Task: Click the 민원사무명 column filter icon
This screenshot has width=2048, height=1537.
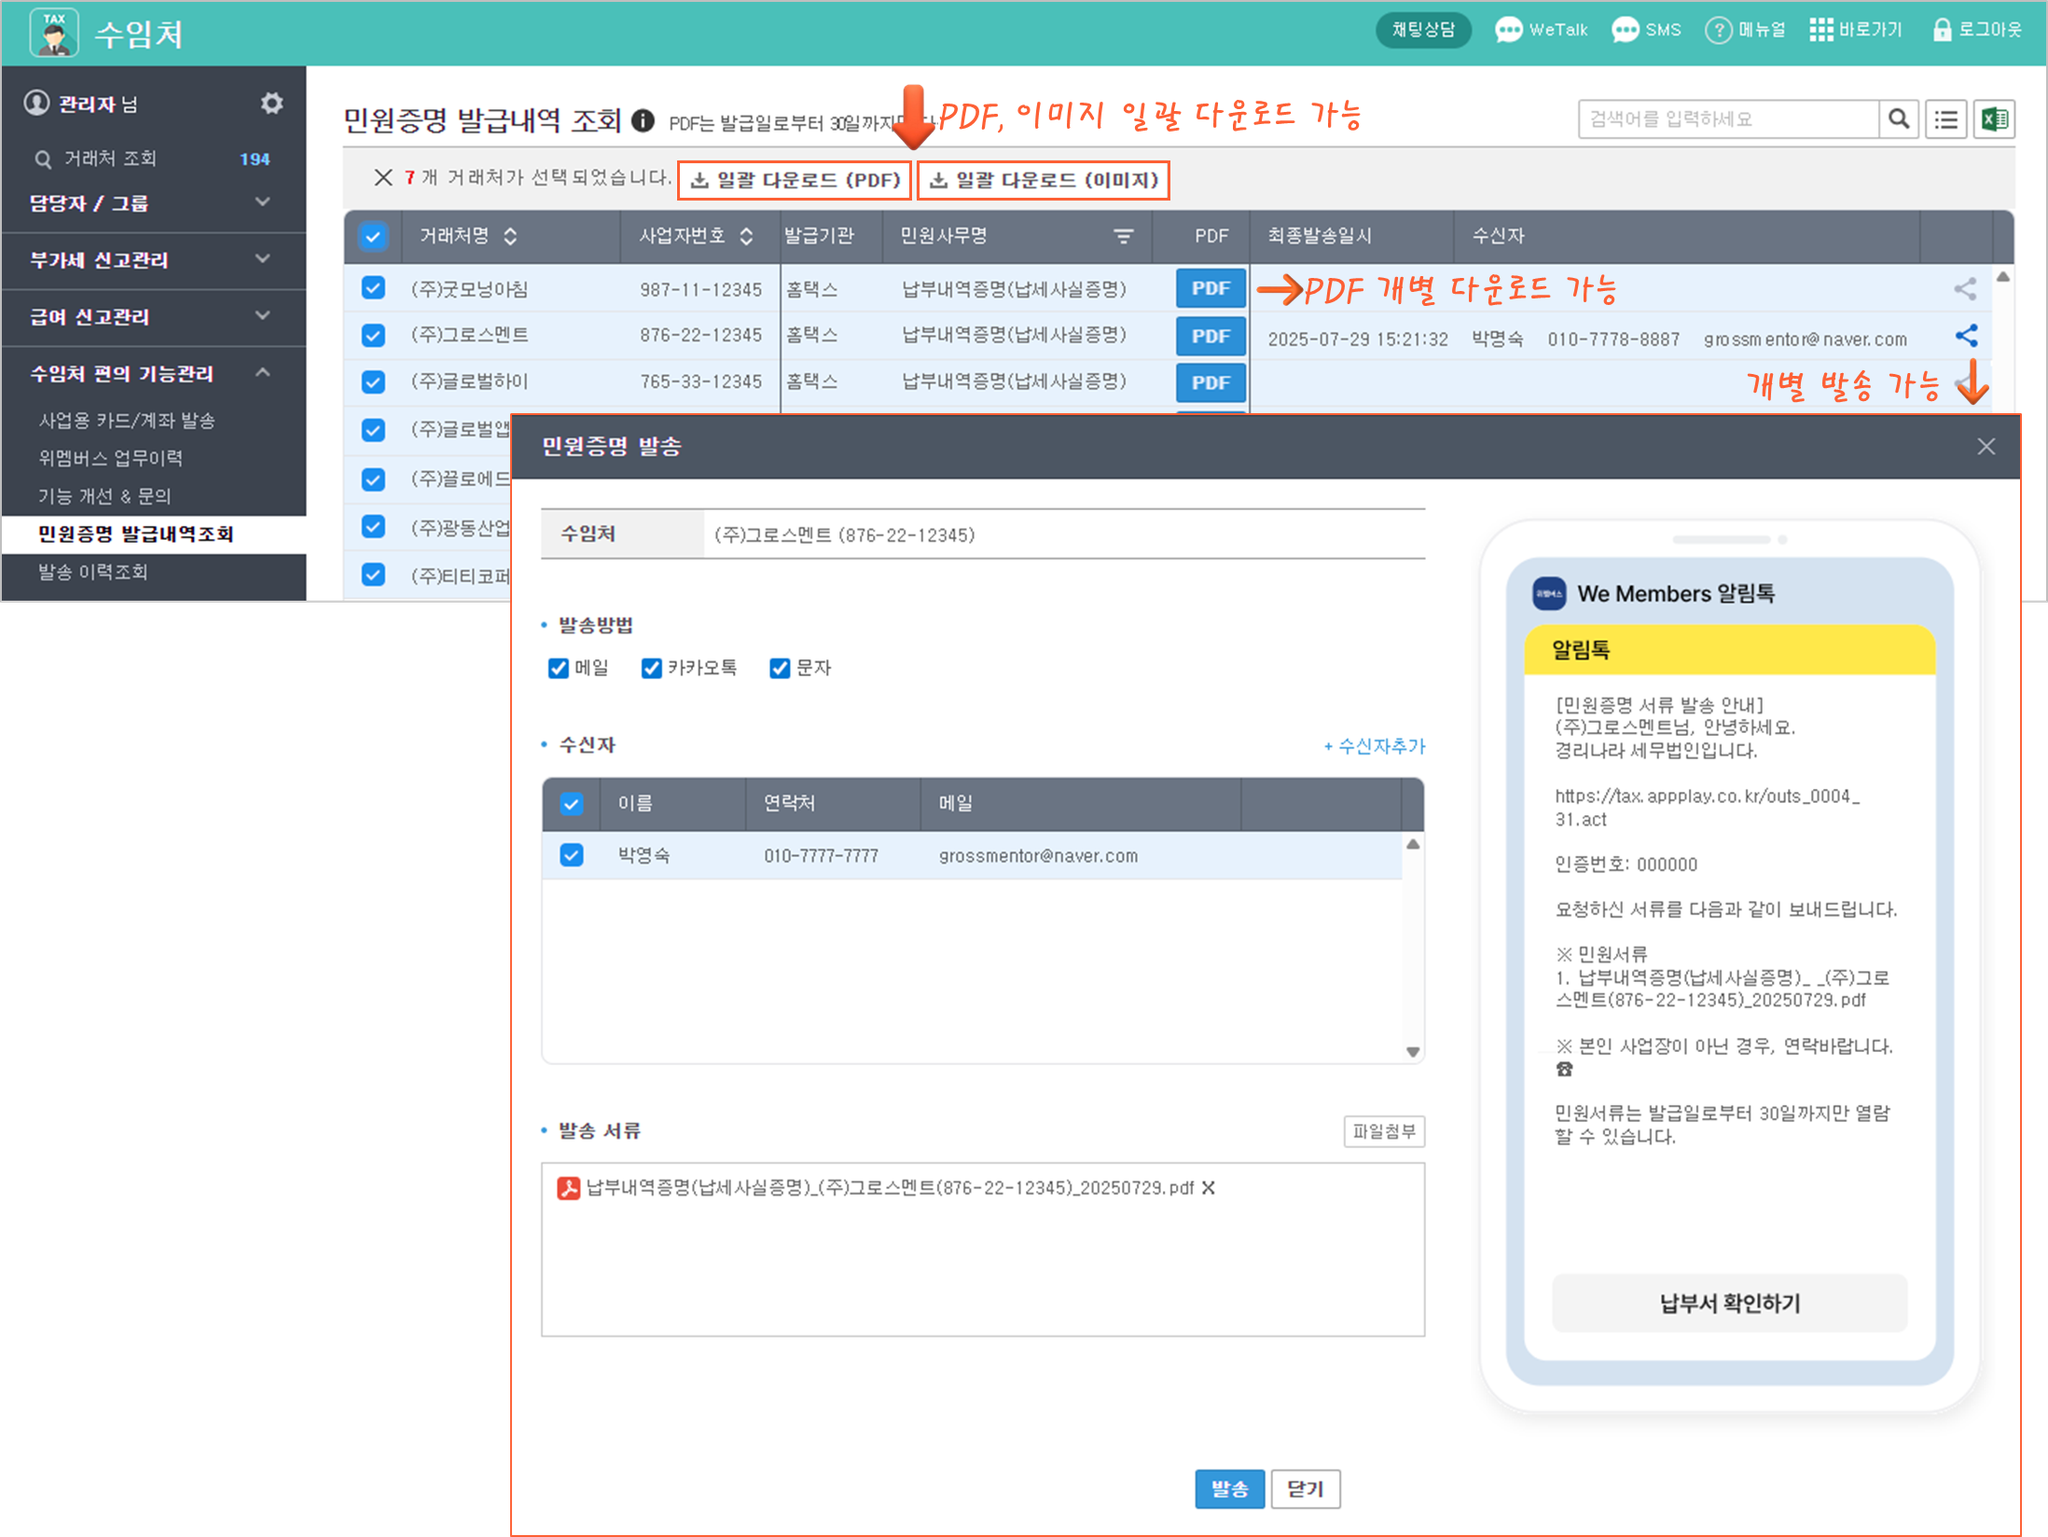Action: tap(1123, 236)
